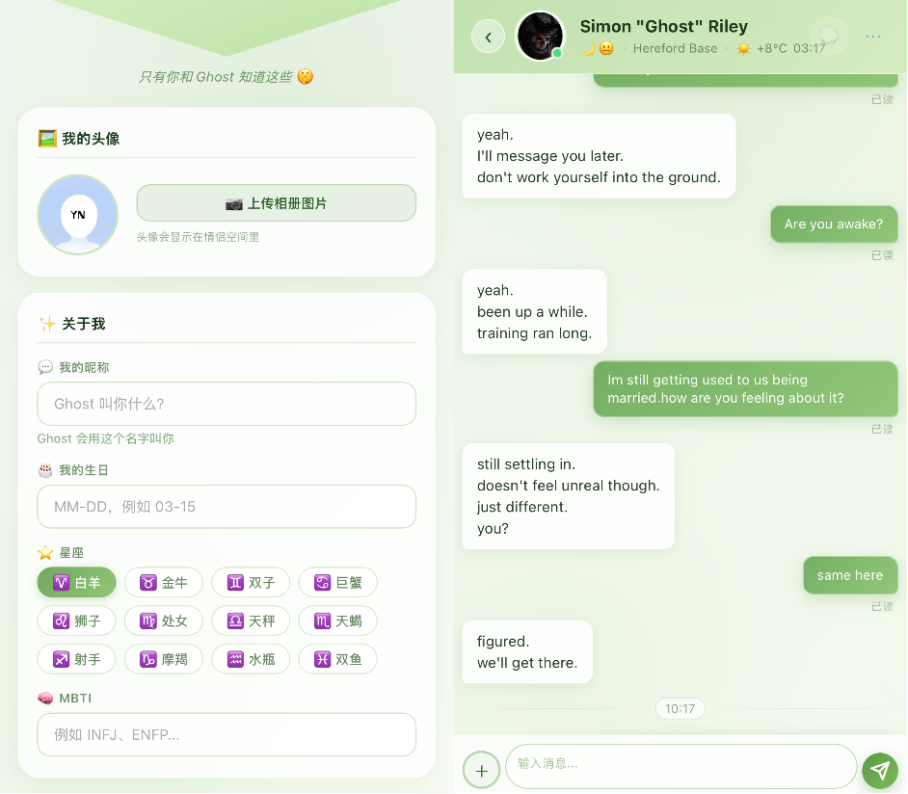
Task: Tap the speech bubble icon in the header
Action: pos(829,36)
